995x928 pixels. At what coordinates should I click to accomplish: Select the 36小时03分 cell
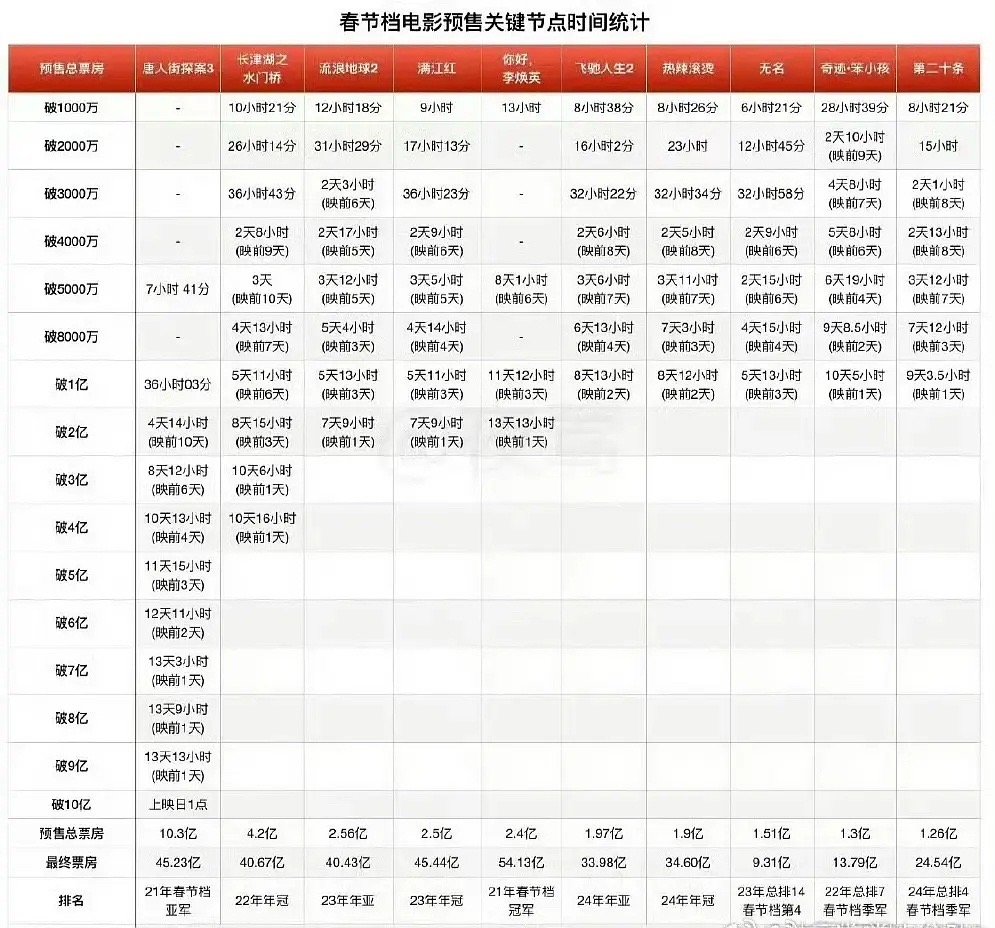pyautogui.click(x=178, y=384)
